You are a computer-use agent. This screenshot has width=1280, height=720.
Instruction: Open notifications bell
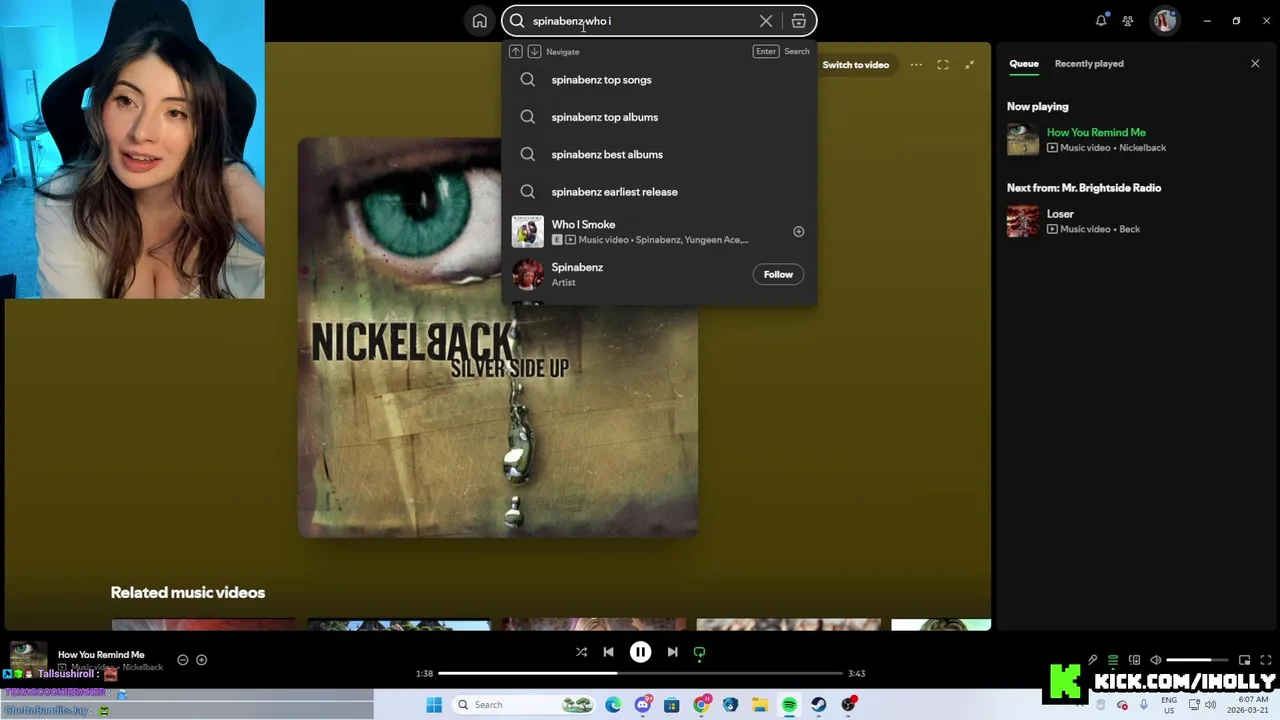click(x=1101, y=21)
